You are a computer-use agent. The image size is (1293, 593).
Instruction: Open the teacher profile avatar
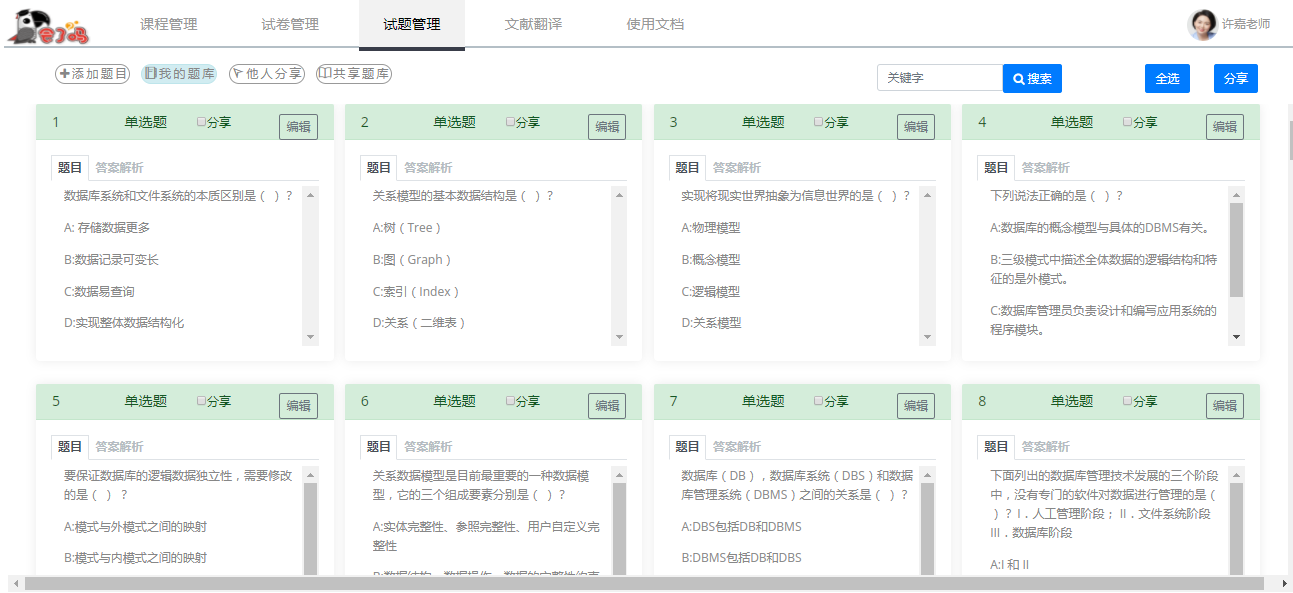pyautogui.click(x=1202, y=25)
